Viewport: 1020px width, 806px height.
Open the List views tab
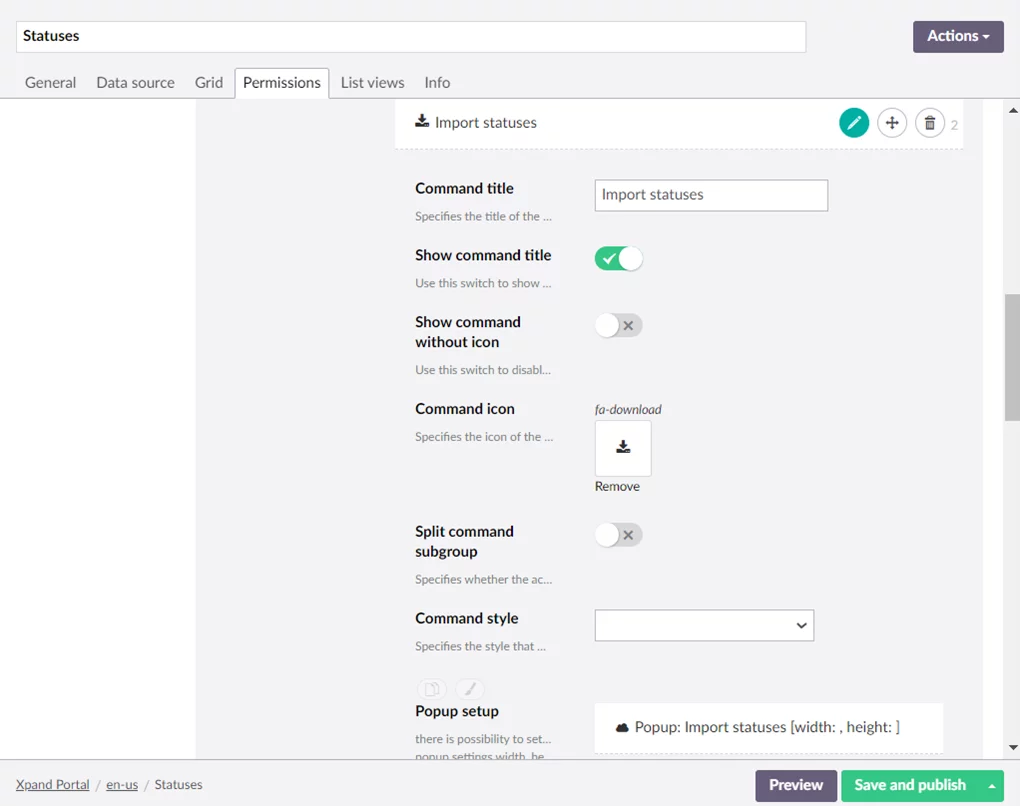372,83
